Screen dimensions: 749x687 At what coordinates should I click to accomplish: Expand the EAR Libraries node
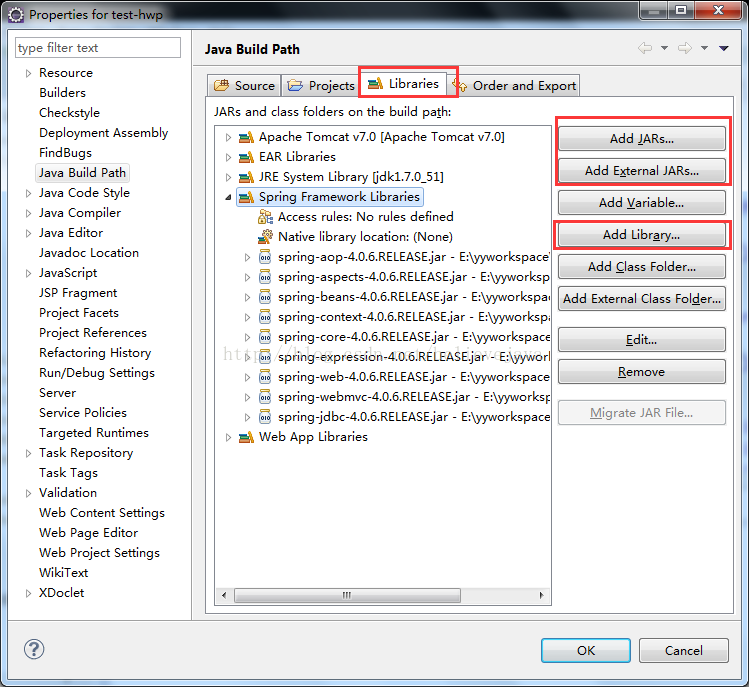[228, 157]
